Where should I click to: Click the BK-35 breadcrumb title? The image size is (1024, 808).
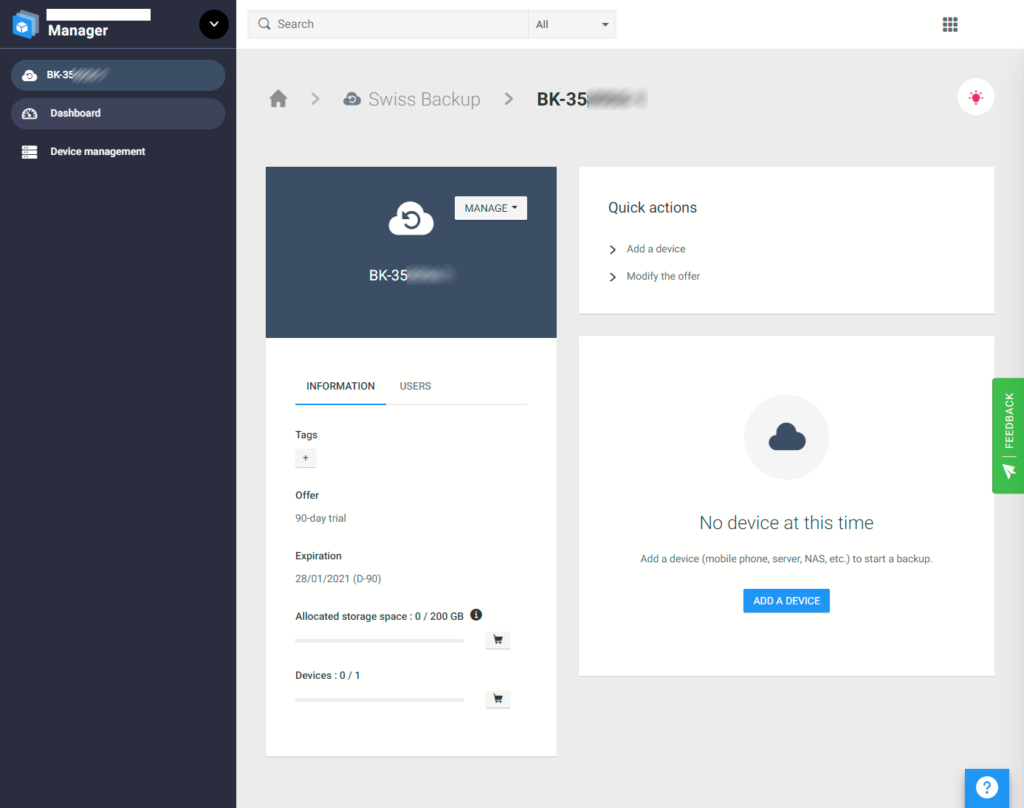click(591, 99)
